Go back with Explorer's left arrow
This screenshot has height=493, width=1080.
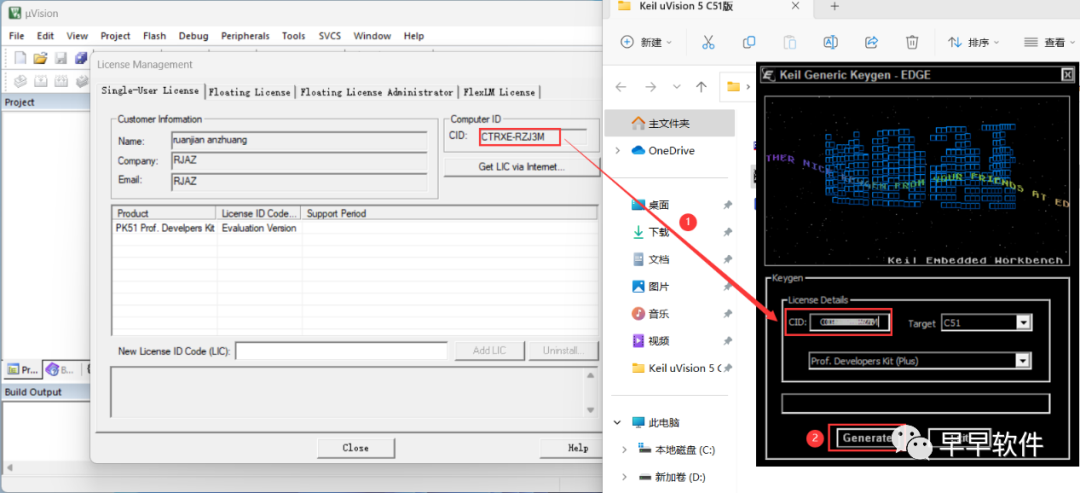point(621,87)
